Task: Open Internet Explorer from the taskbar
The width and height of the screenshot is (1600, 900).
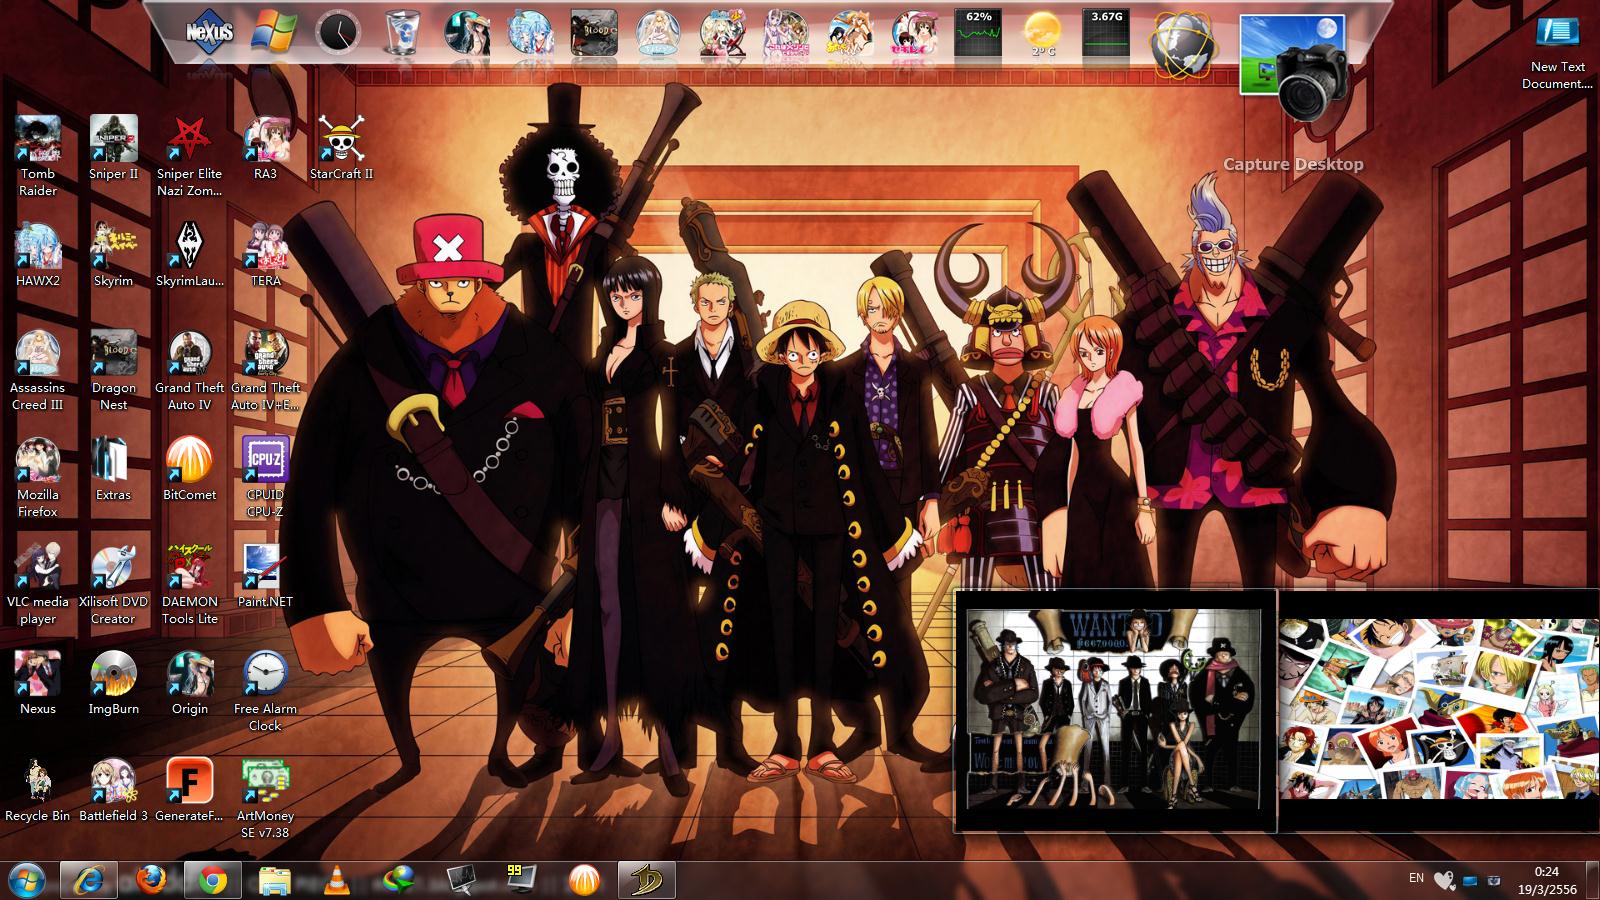Action: point(89,880)
